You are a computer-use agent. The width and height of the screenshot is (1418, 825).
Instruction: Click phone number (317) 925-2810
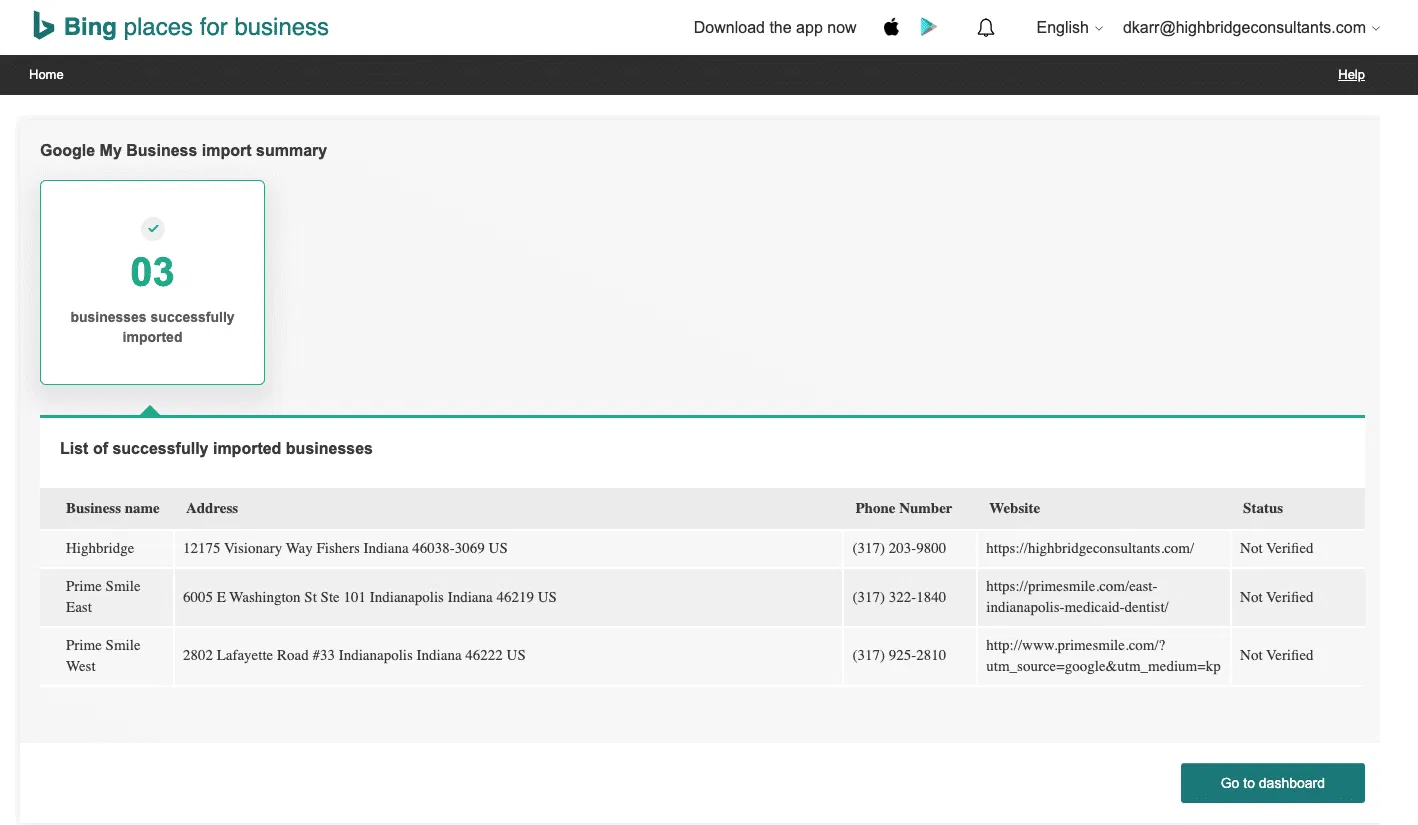[899, 656]
